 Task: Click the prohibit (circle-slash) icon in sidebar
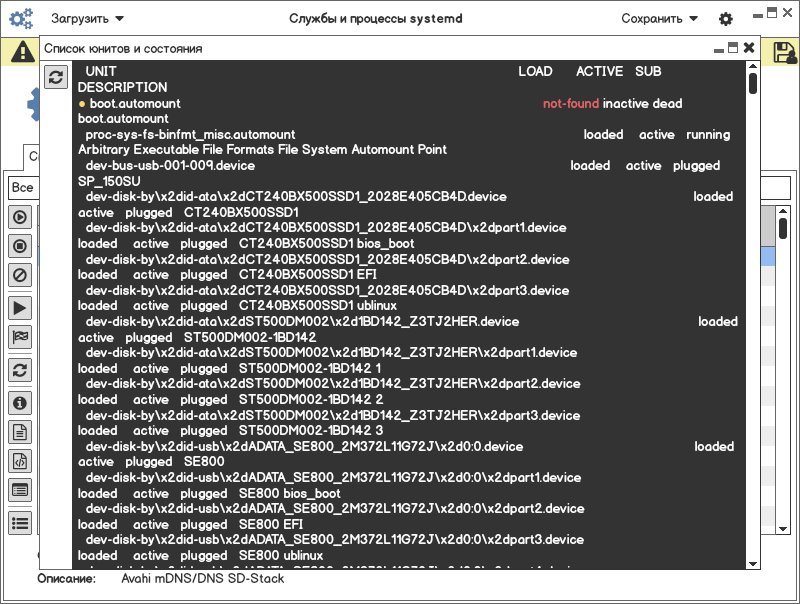[x=19, y=274]
